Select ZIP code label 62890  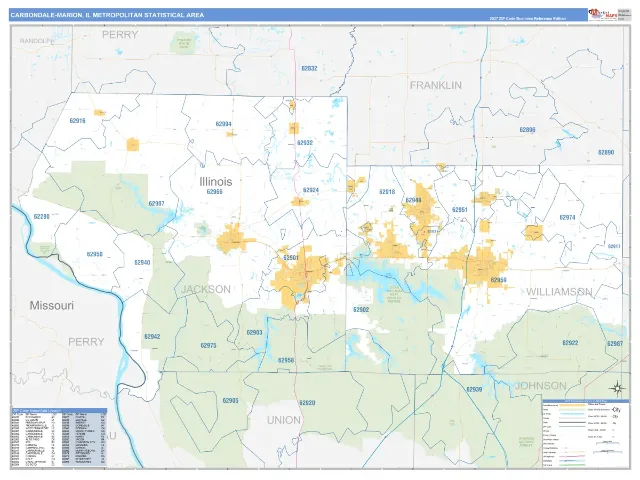click(x=606, y=153)
